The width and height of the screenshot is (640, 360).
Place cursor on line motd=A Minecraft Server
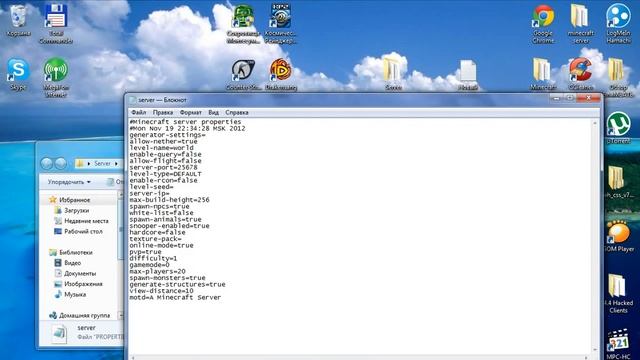176,298
